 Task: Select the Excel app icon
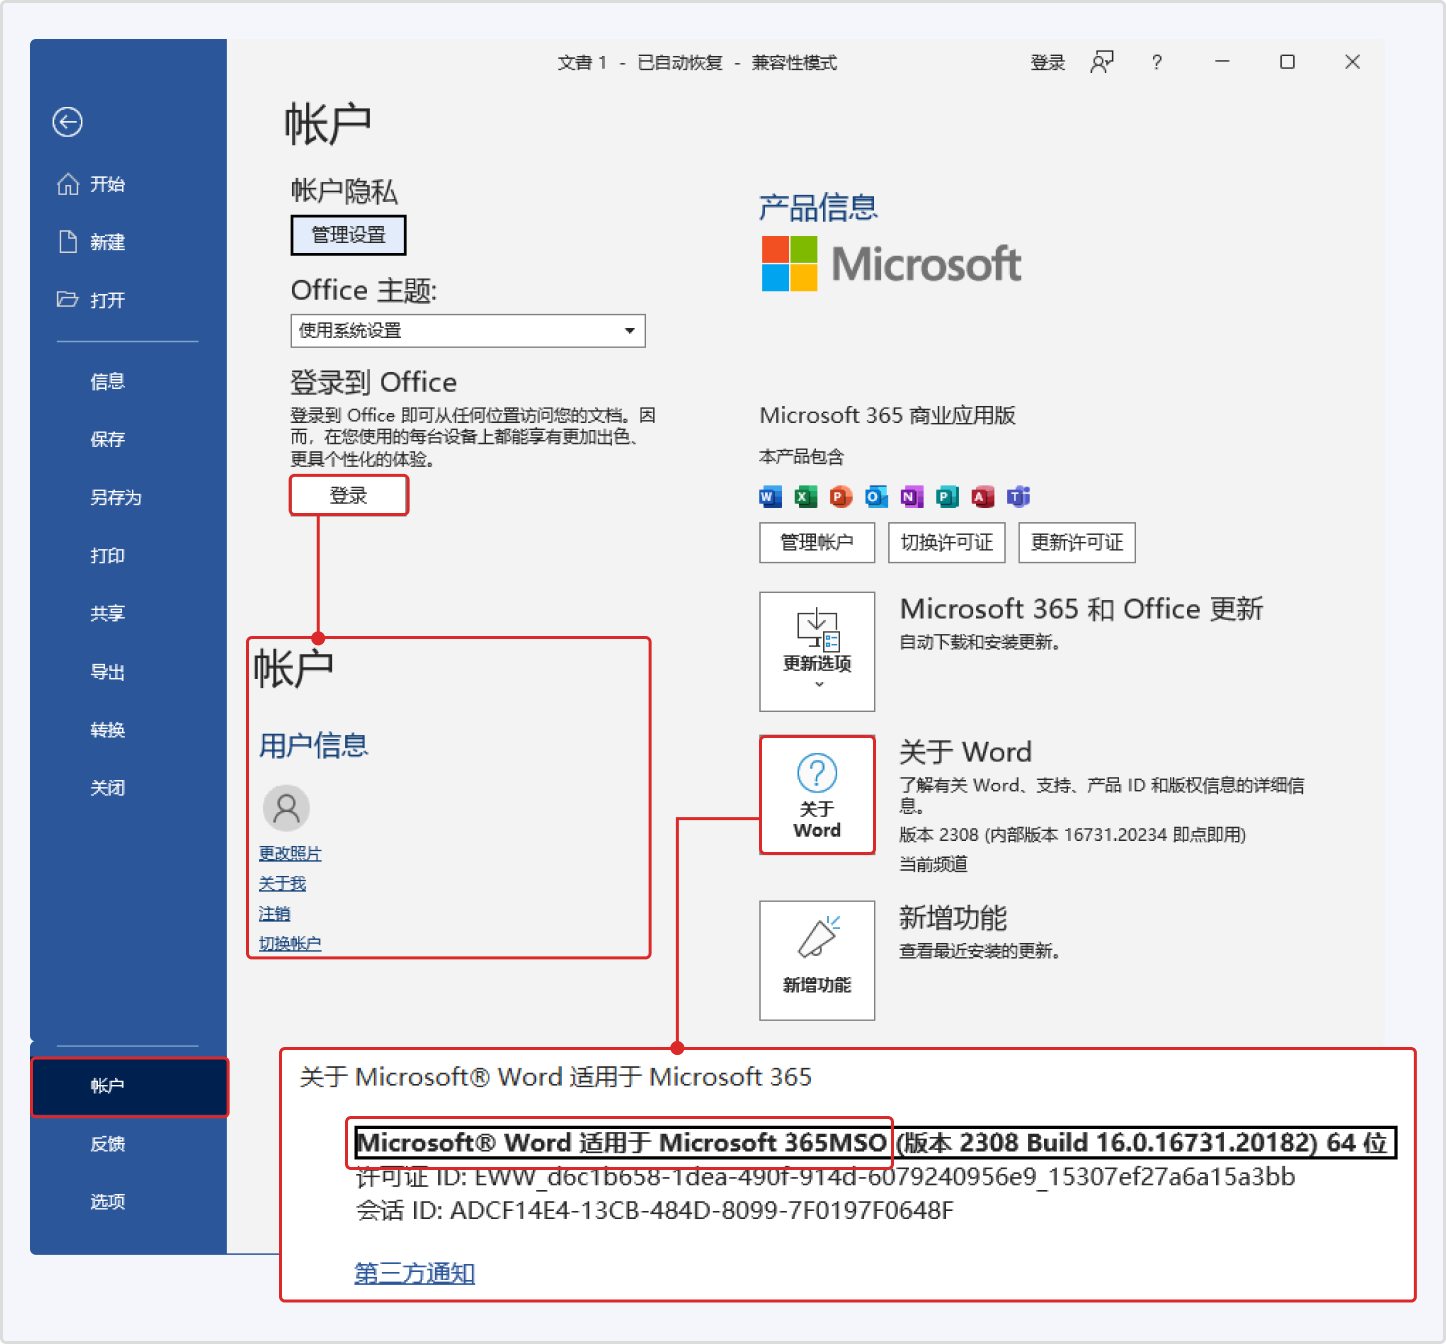pyautogui.click(x=805, y=496)
